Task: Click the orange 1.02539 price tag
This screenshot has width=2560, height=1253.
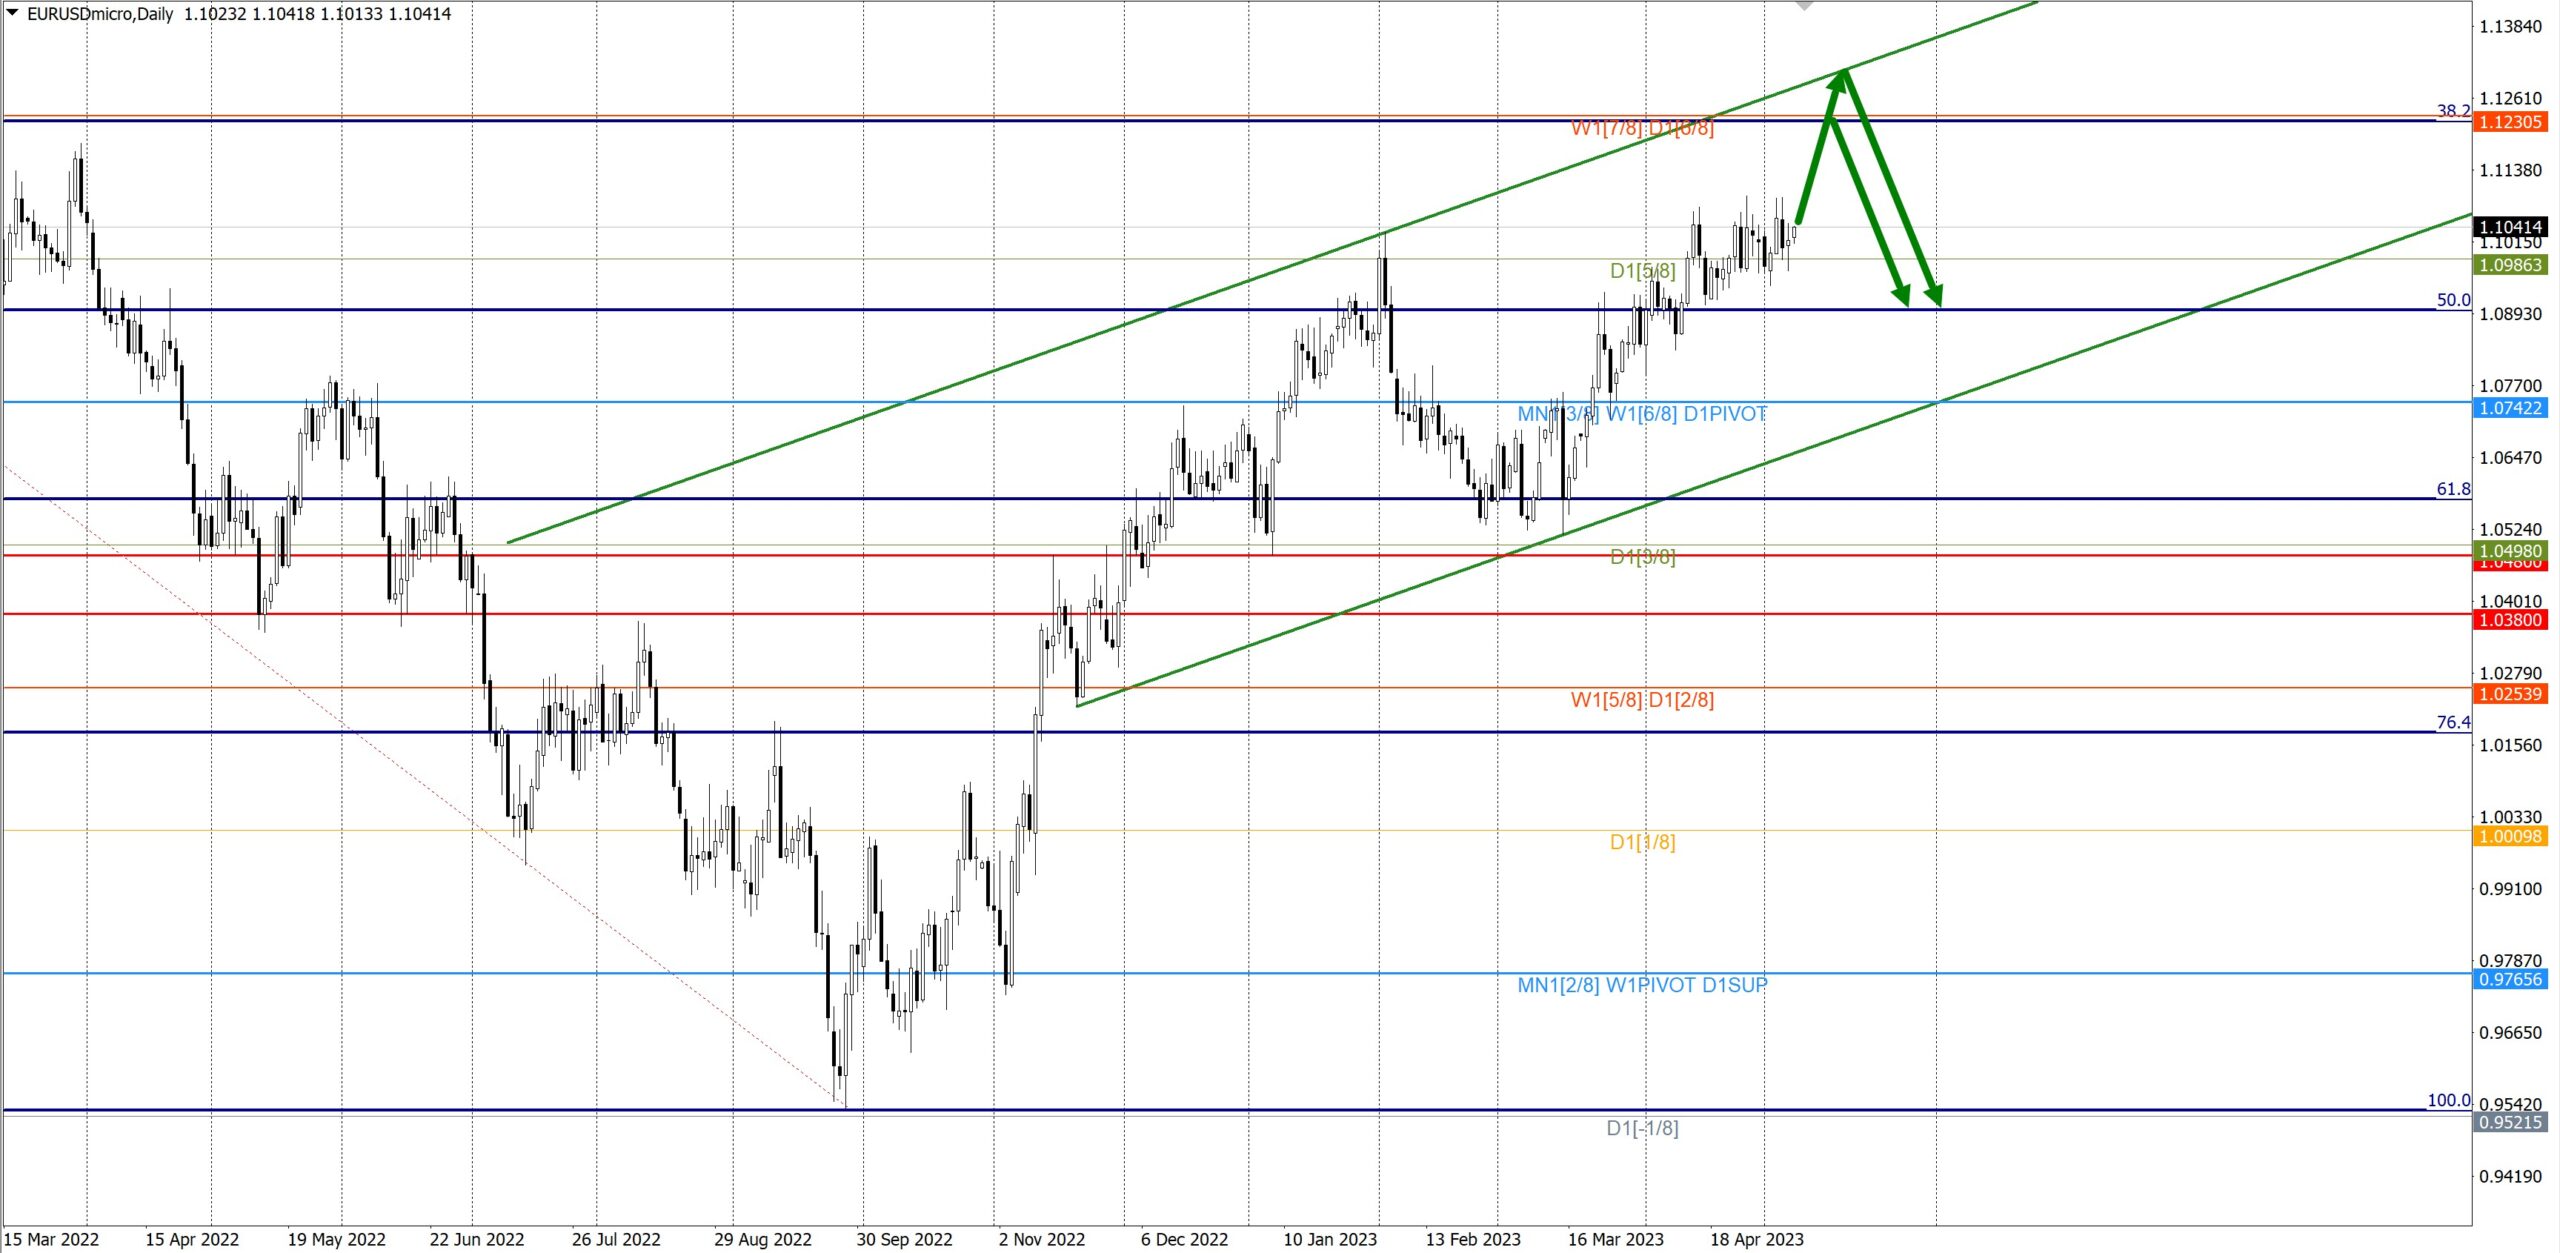Action: coord(2509,694)
